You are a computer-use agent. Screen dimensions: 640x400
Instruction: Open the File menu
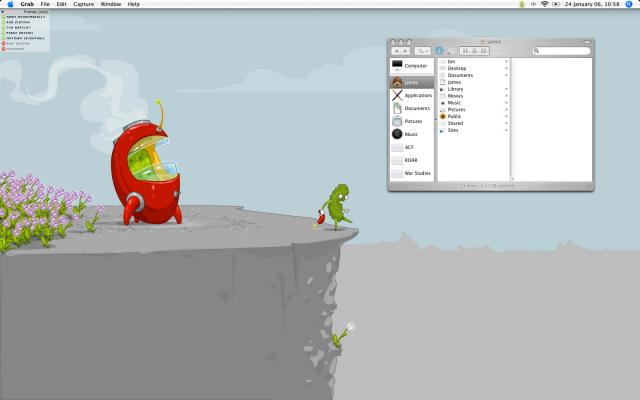(45, 4)
